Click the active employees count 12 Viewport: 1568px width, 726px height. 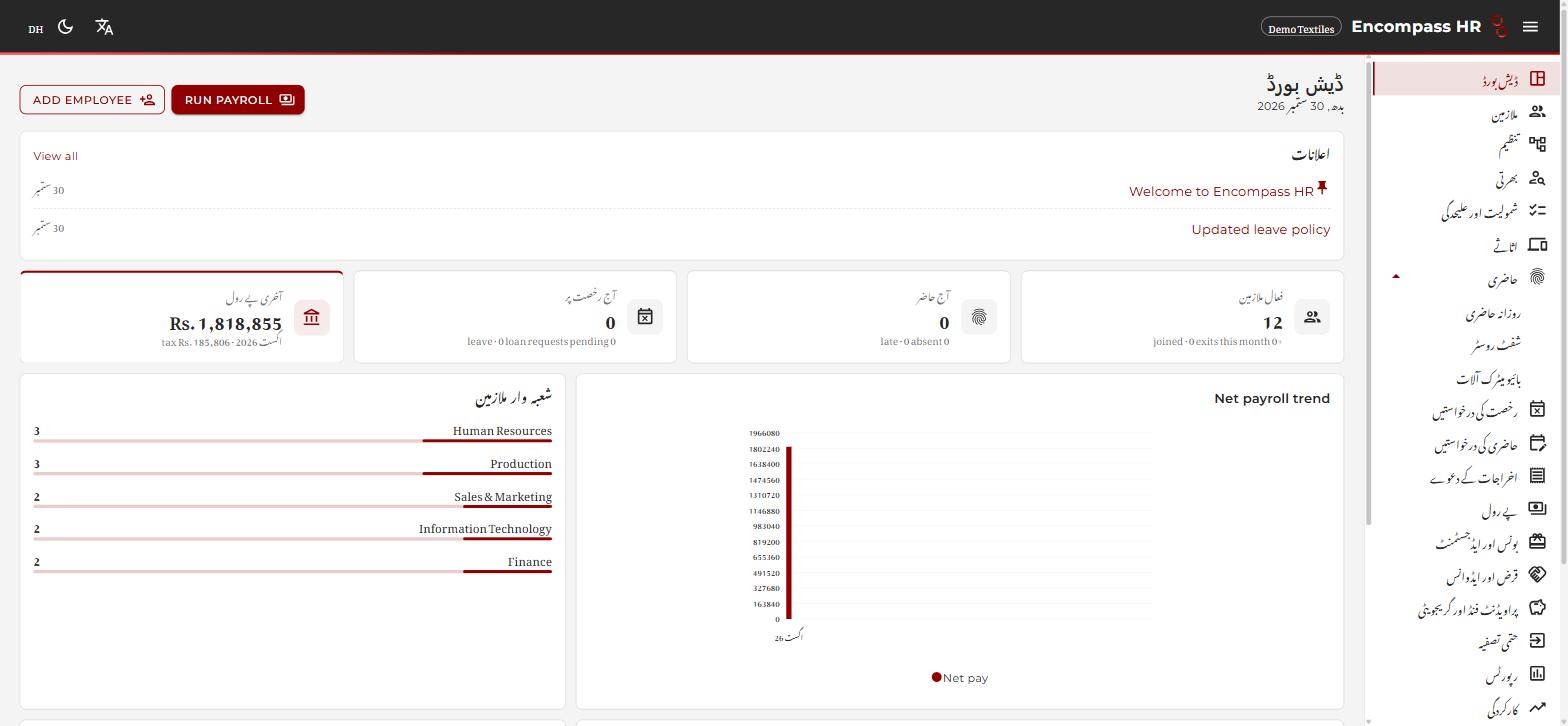click(1272, 323)
